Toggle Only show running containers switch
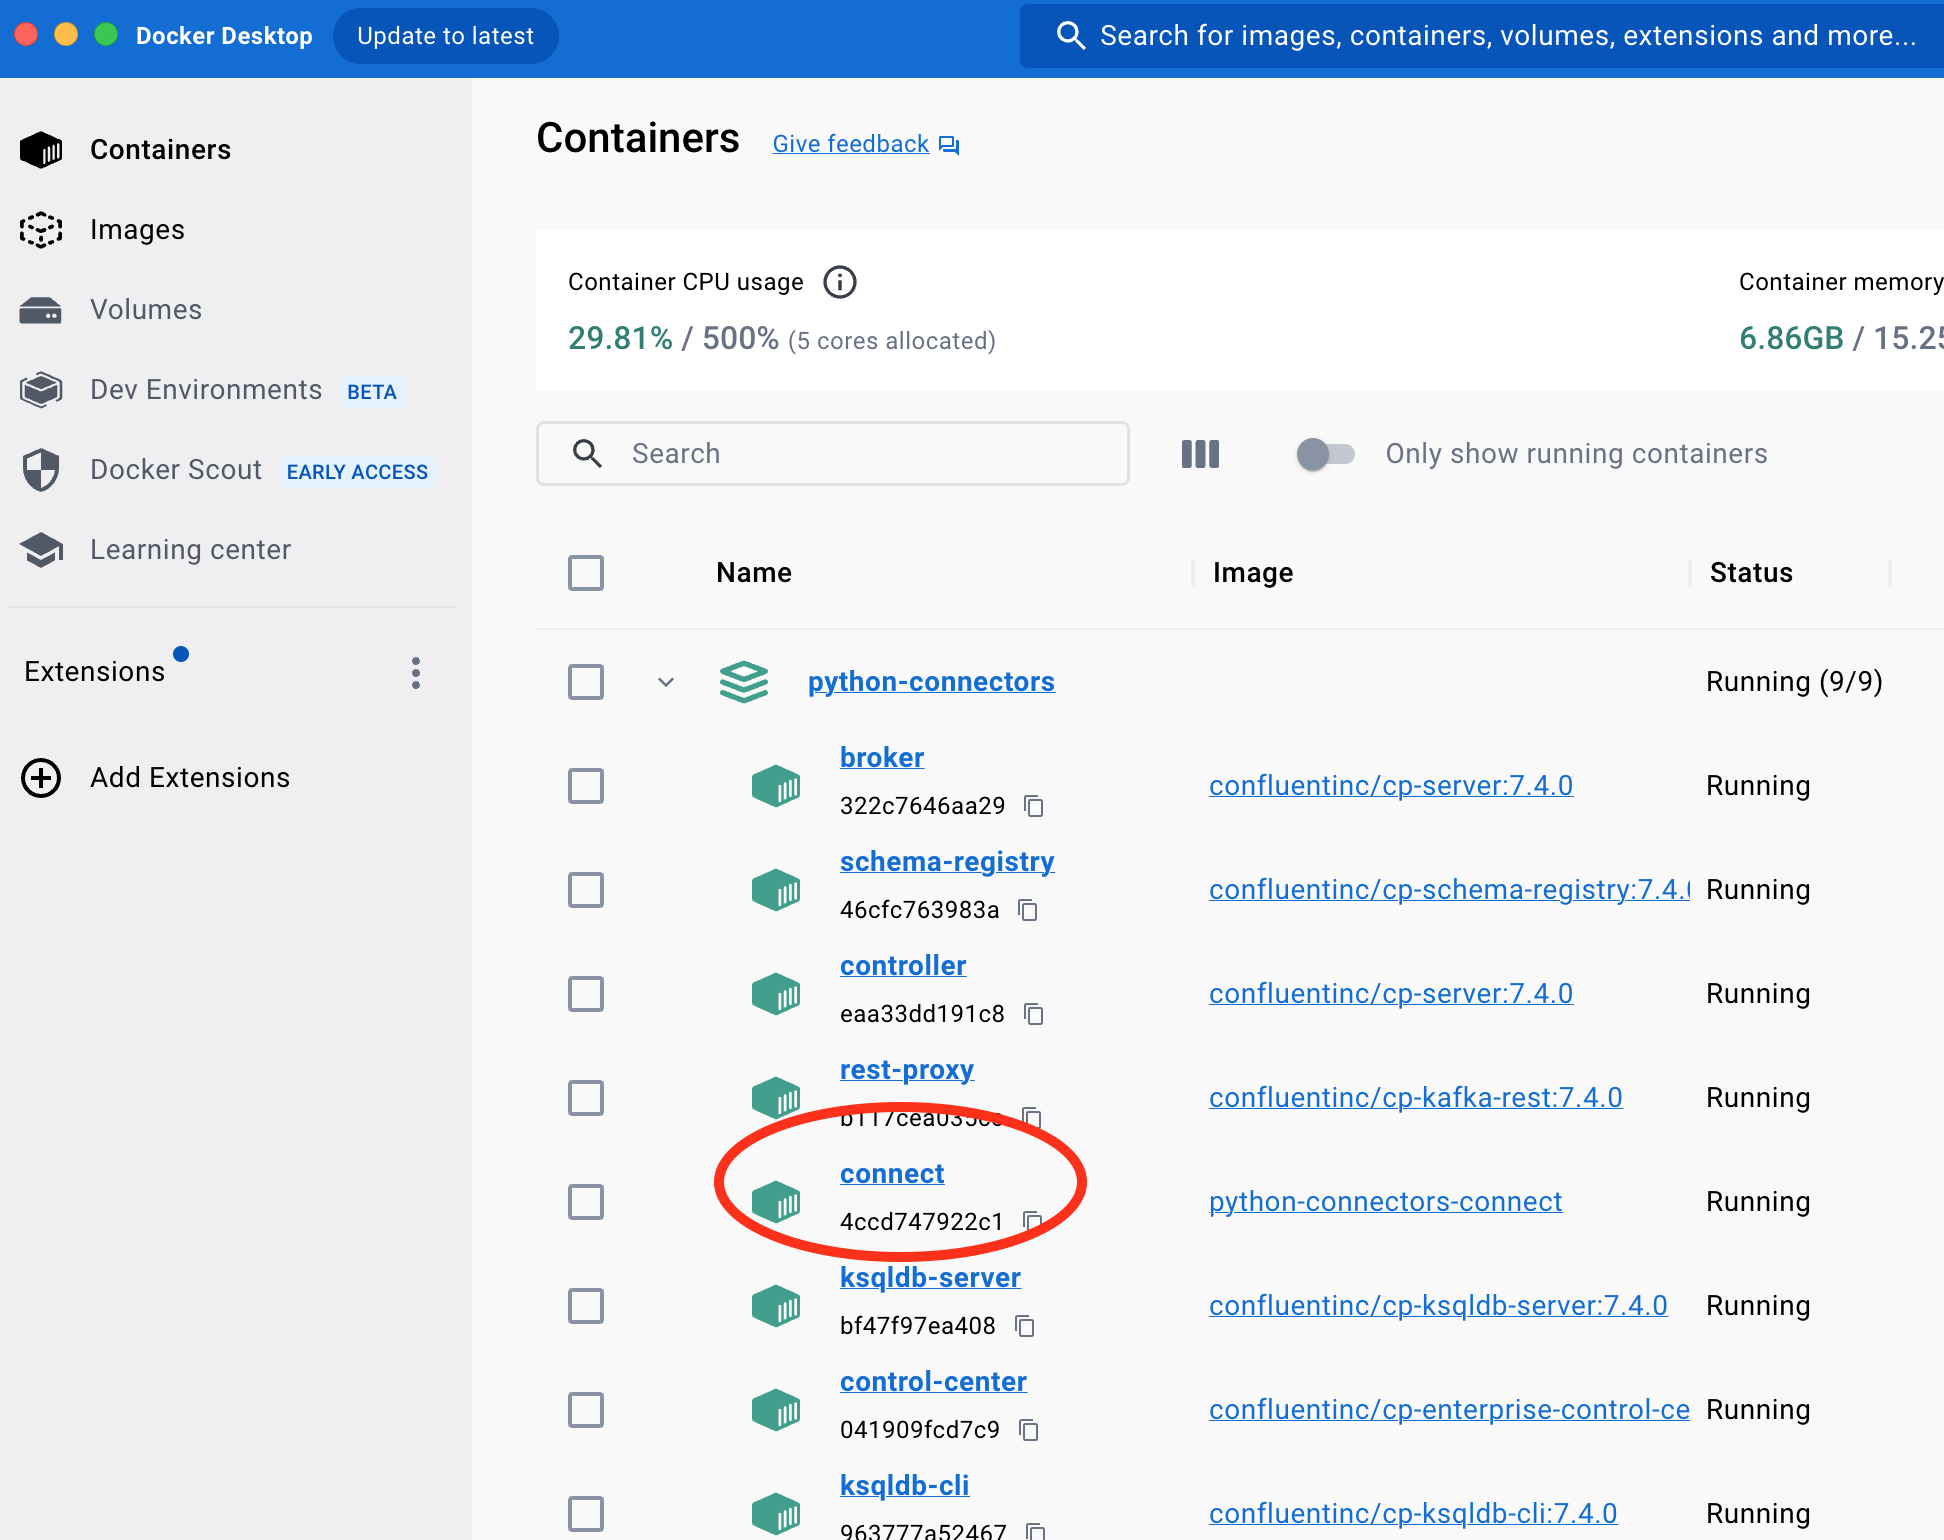Viewport: 1944px width, 1540px height. click(1325, 454)
